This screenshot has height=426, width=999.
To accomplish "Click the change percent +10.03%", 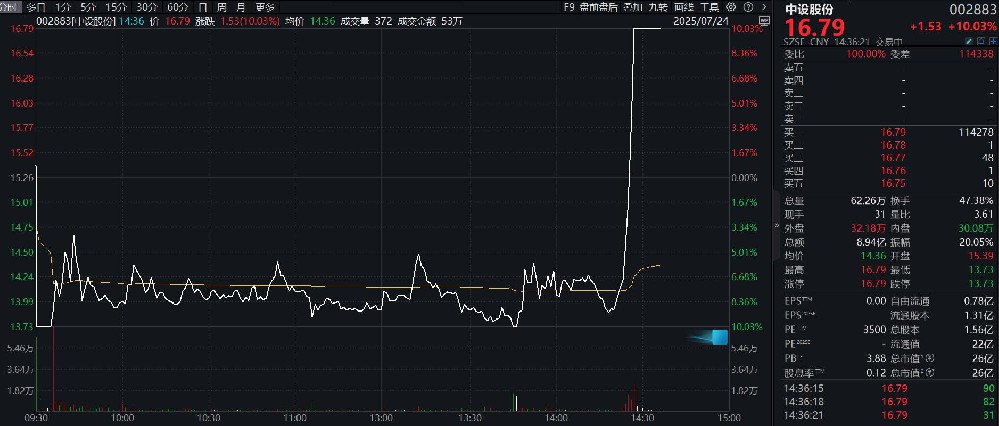I will [972, 27].
